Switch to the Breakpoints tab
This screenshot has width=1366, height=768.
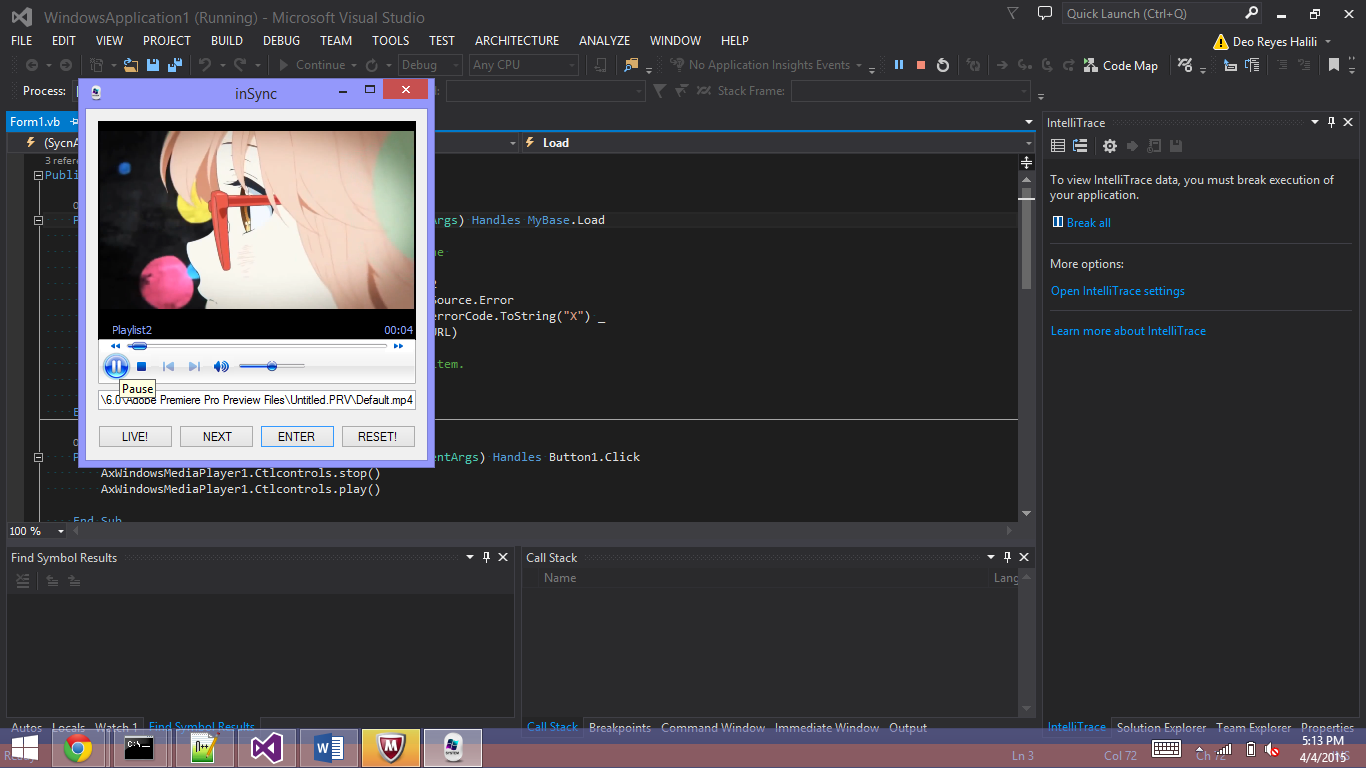tap(619, 728)
